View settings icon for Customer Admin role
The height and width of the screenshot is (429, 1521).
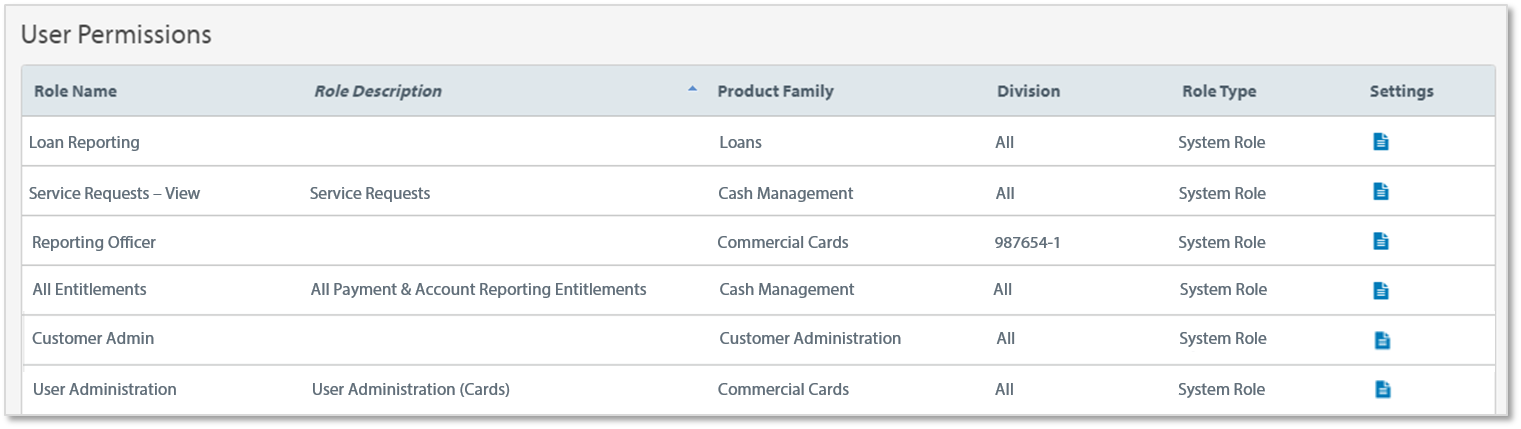point(1381,340)
